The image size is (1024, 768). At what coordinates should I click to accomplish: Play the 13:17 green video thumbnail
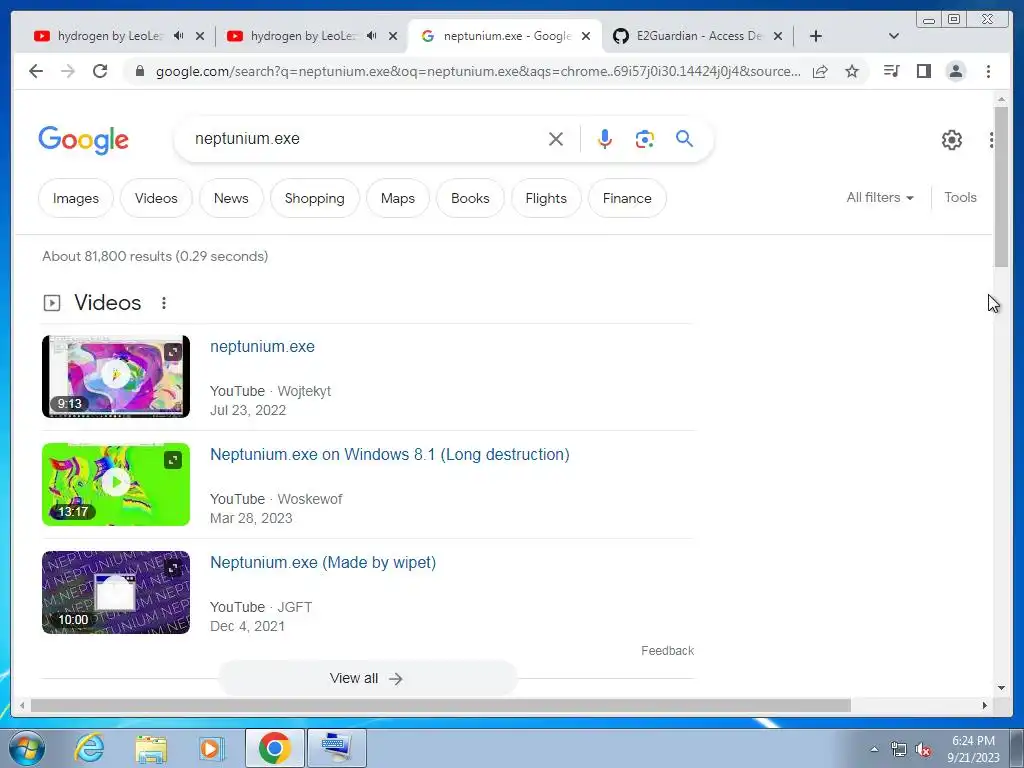pos(116,484)
